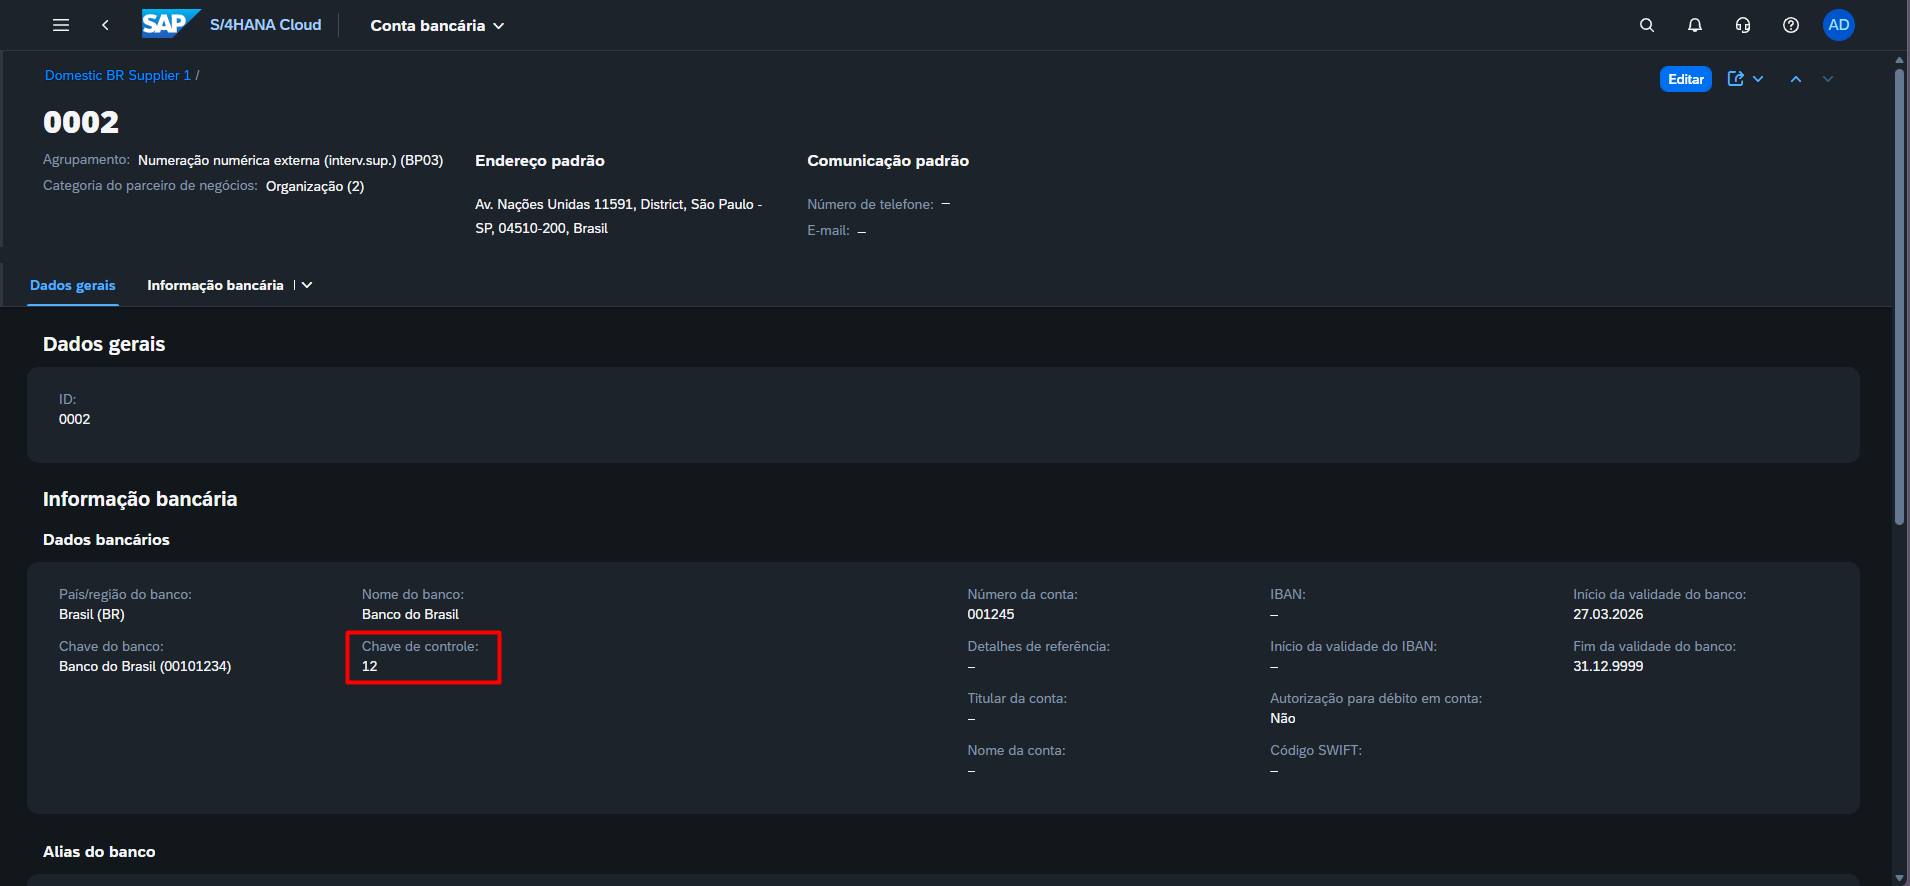This screenshot has height=886, width=1910.
Task: Select the validity end date 31.12.9999
Action: point(1608,666)
